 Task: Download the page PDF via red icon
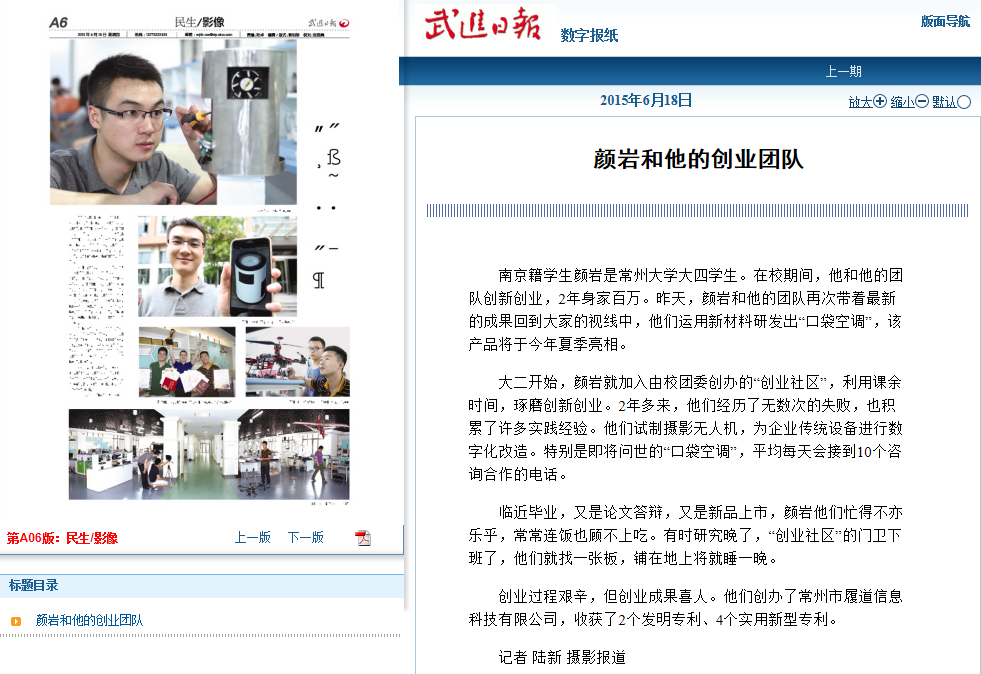click(x=363, y=538)
